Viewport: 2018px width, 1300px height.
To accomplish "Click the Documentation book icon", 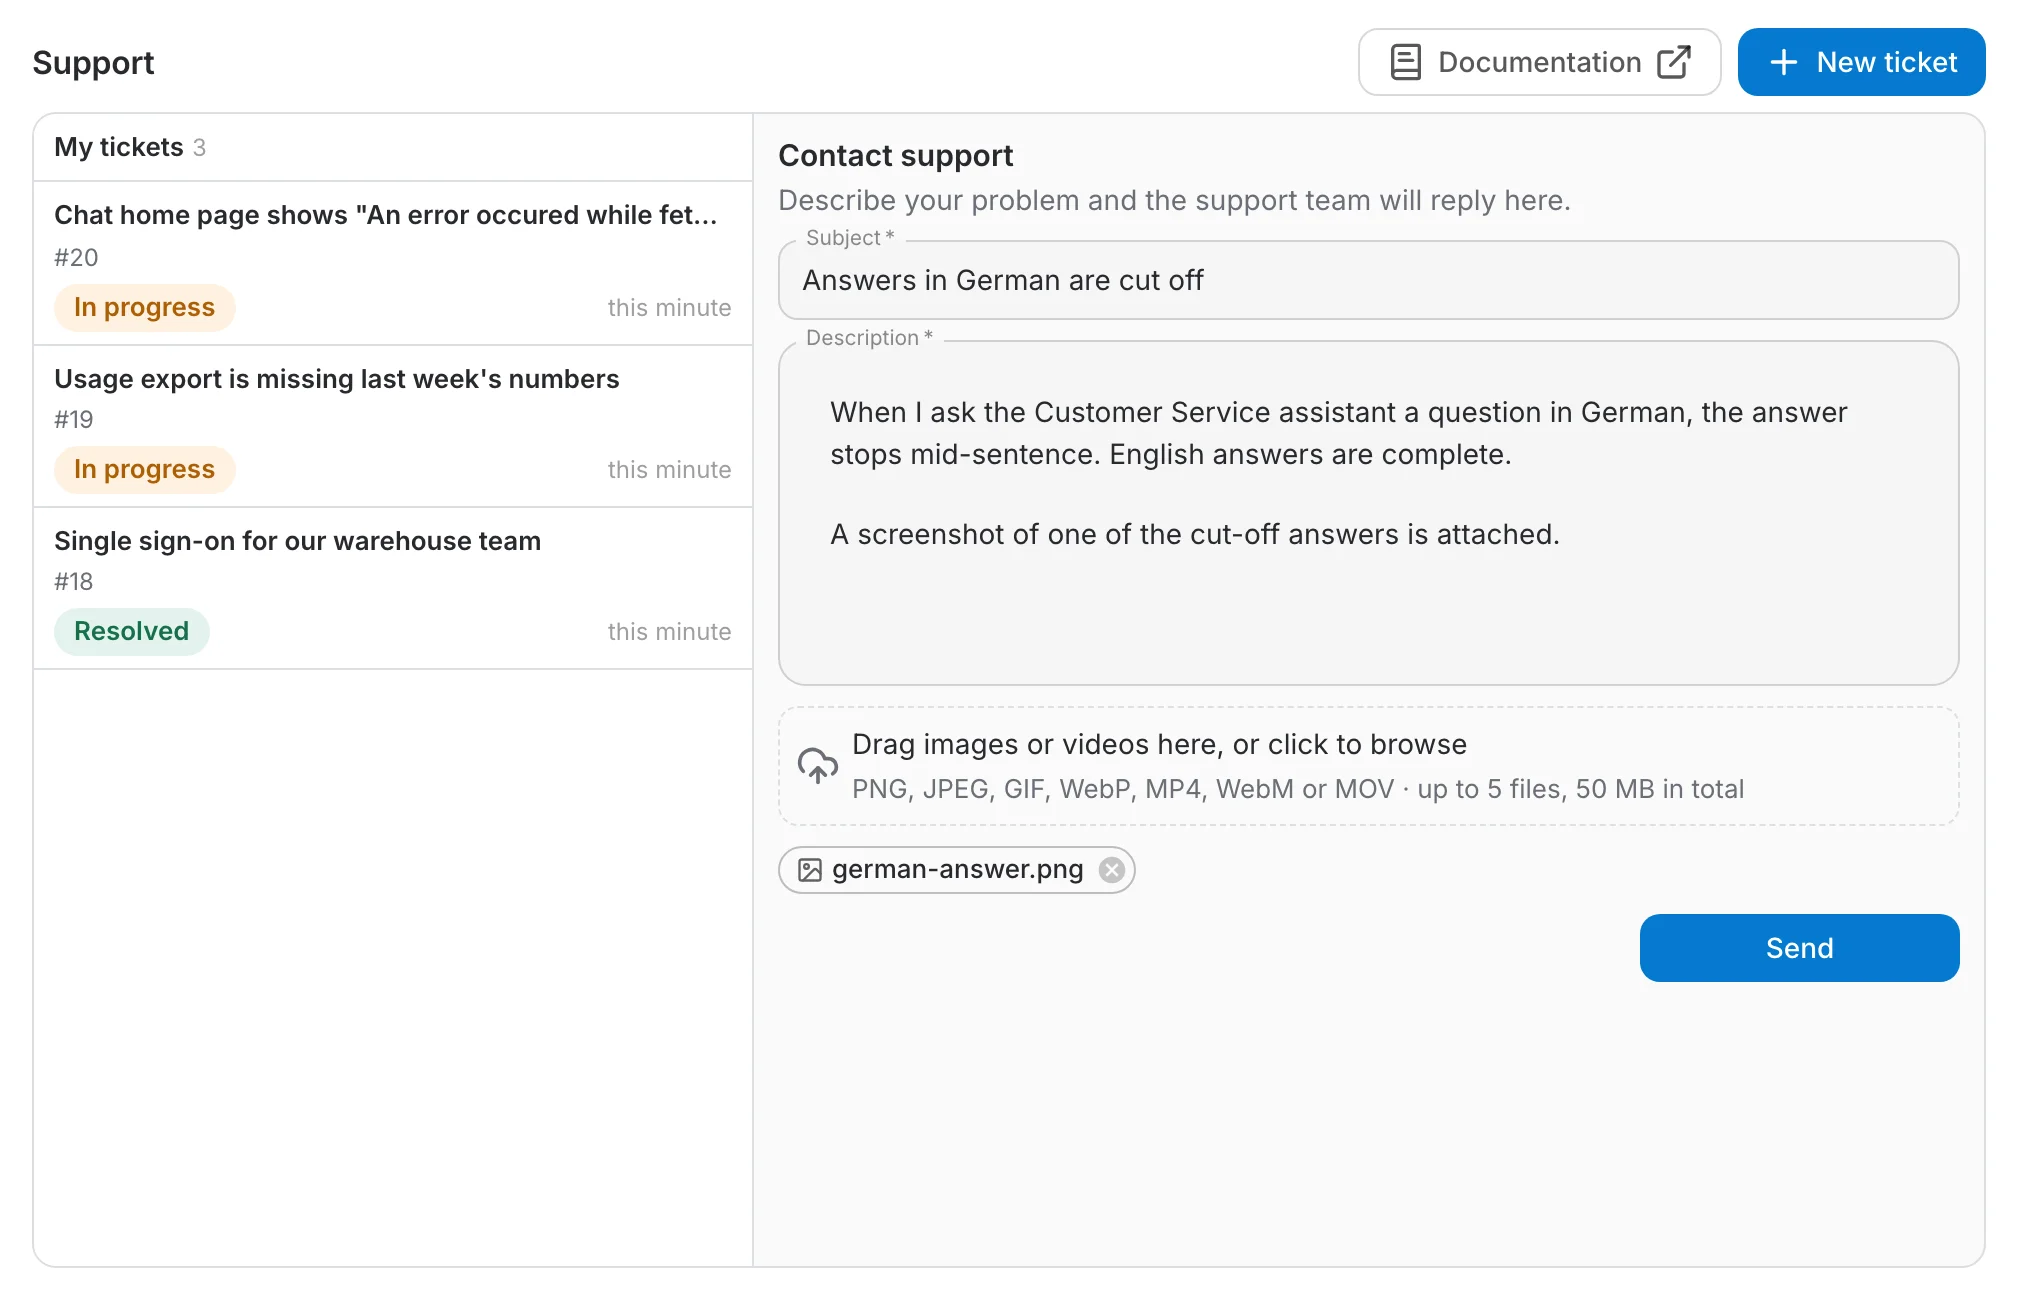I will [x=1405, y=62].
